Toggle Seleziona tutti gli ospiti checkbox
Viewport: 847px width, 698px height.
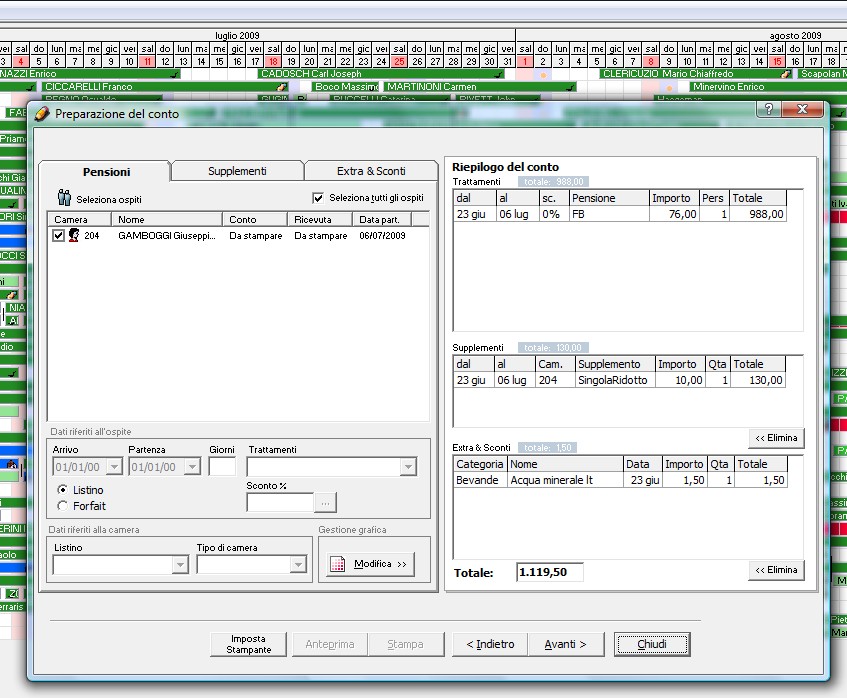click(x=318, y=198)
